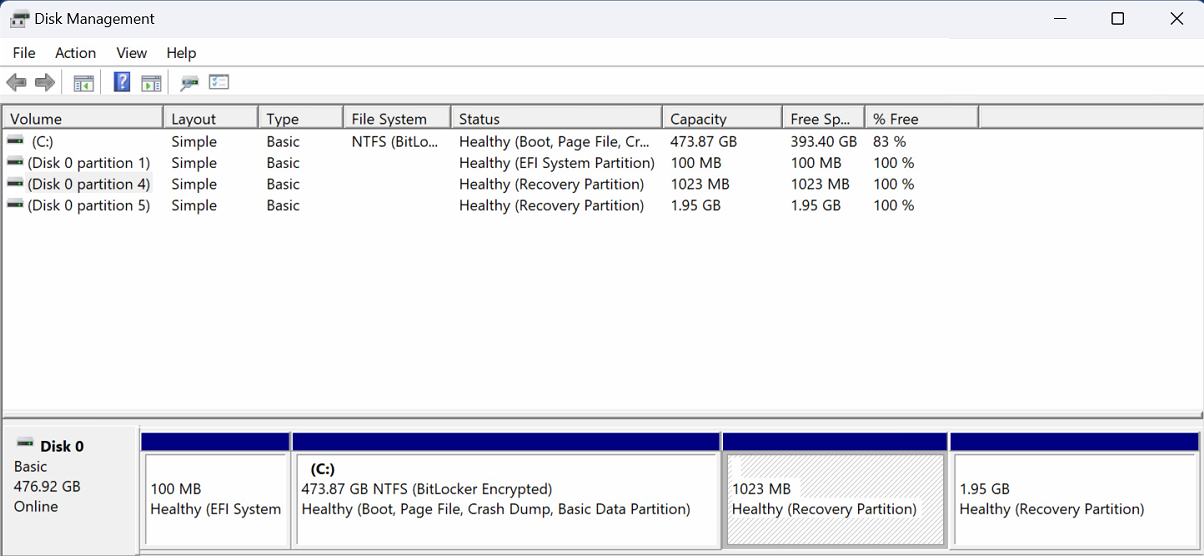Open Help via blue question mark icon
This screenshot has height=556, width=1204.
122,83
